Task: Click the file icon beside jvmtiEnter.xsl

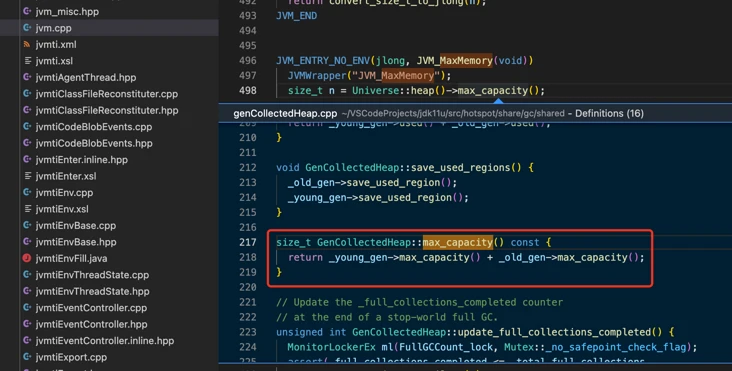Action: click(27, 176)
